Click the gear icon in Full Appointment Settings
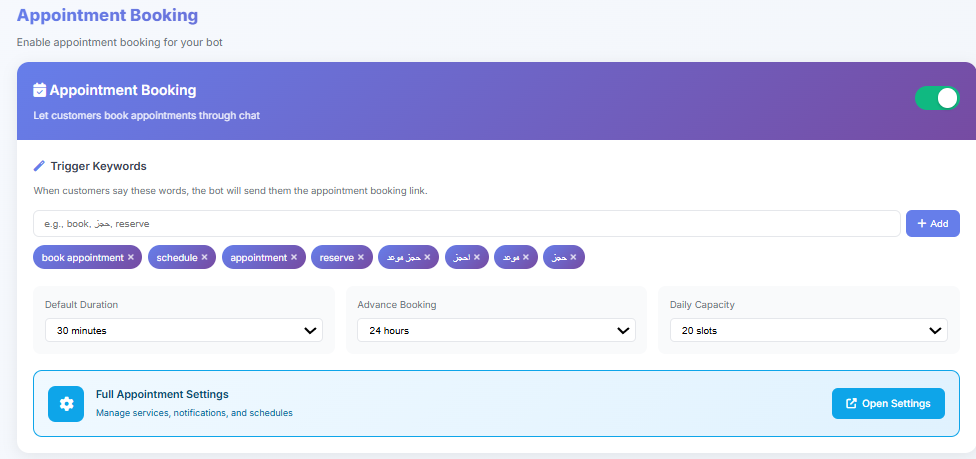Image resolution: width=976 pixels, height=459 pixels. (x=66, y=404)
